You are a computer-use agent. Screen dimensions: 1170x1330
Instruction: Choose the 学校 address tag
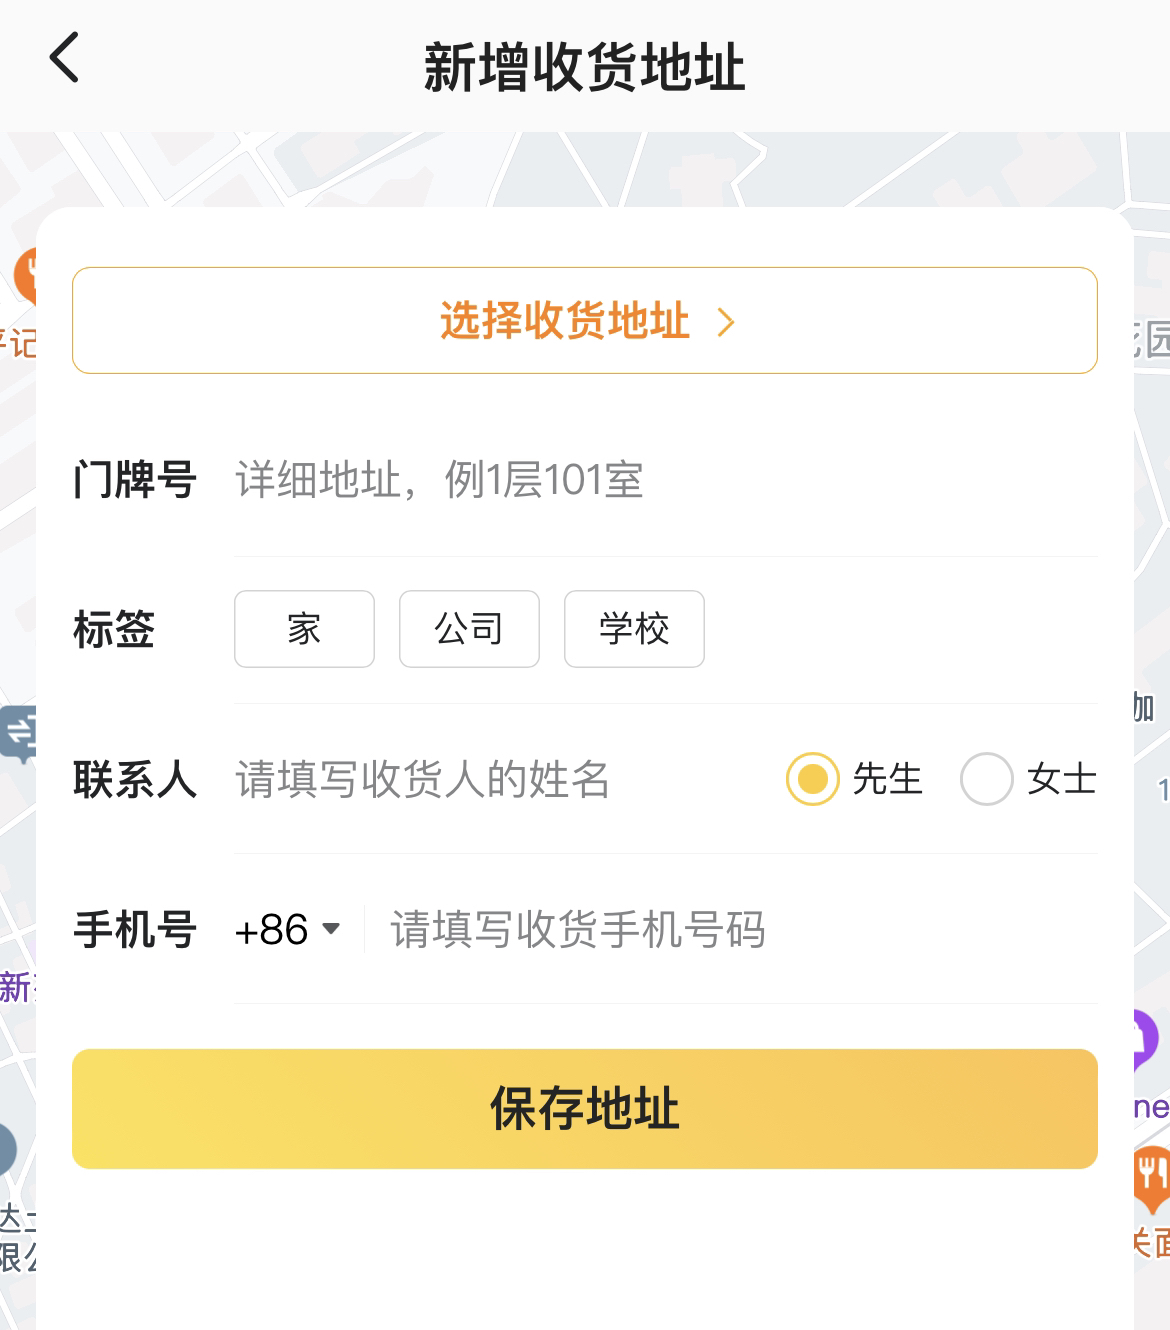click(634, 629)
